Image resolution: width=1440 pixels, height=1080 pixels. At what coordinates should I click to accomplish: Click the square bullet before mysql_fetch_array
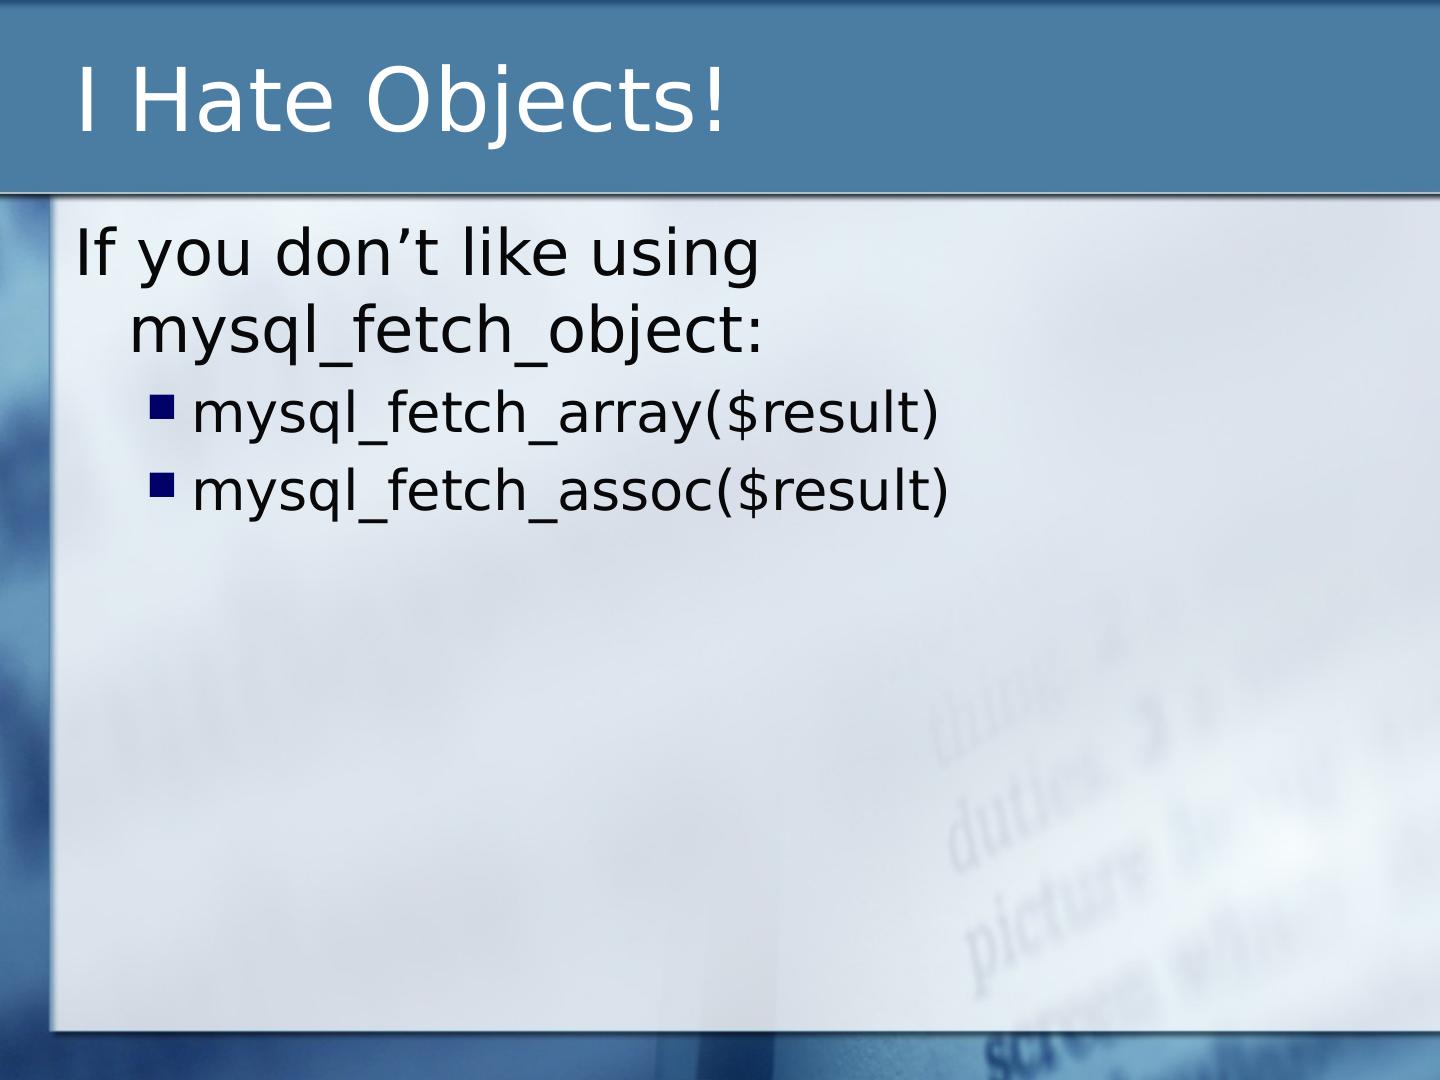tap(162, 407)
